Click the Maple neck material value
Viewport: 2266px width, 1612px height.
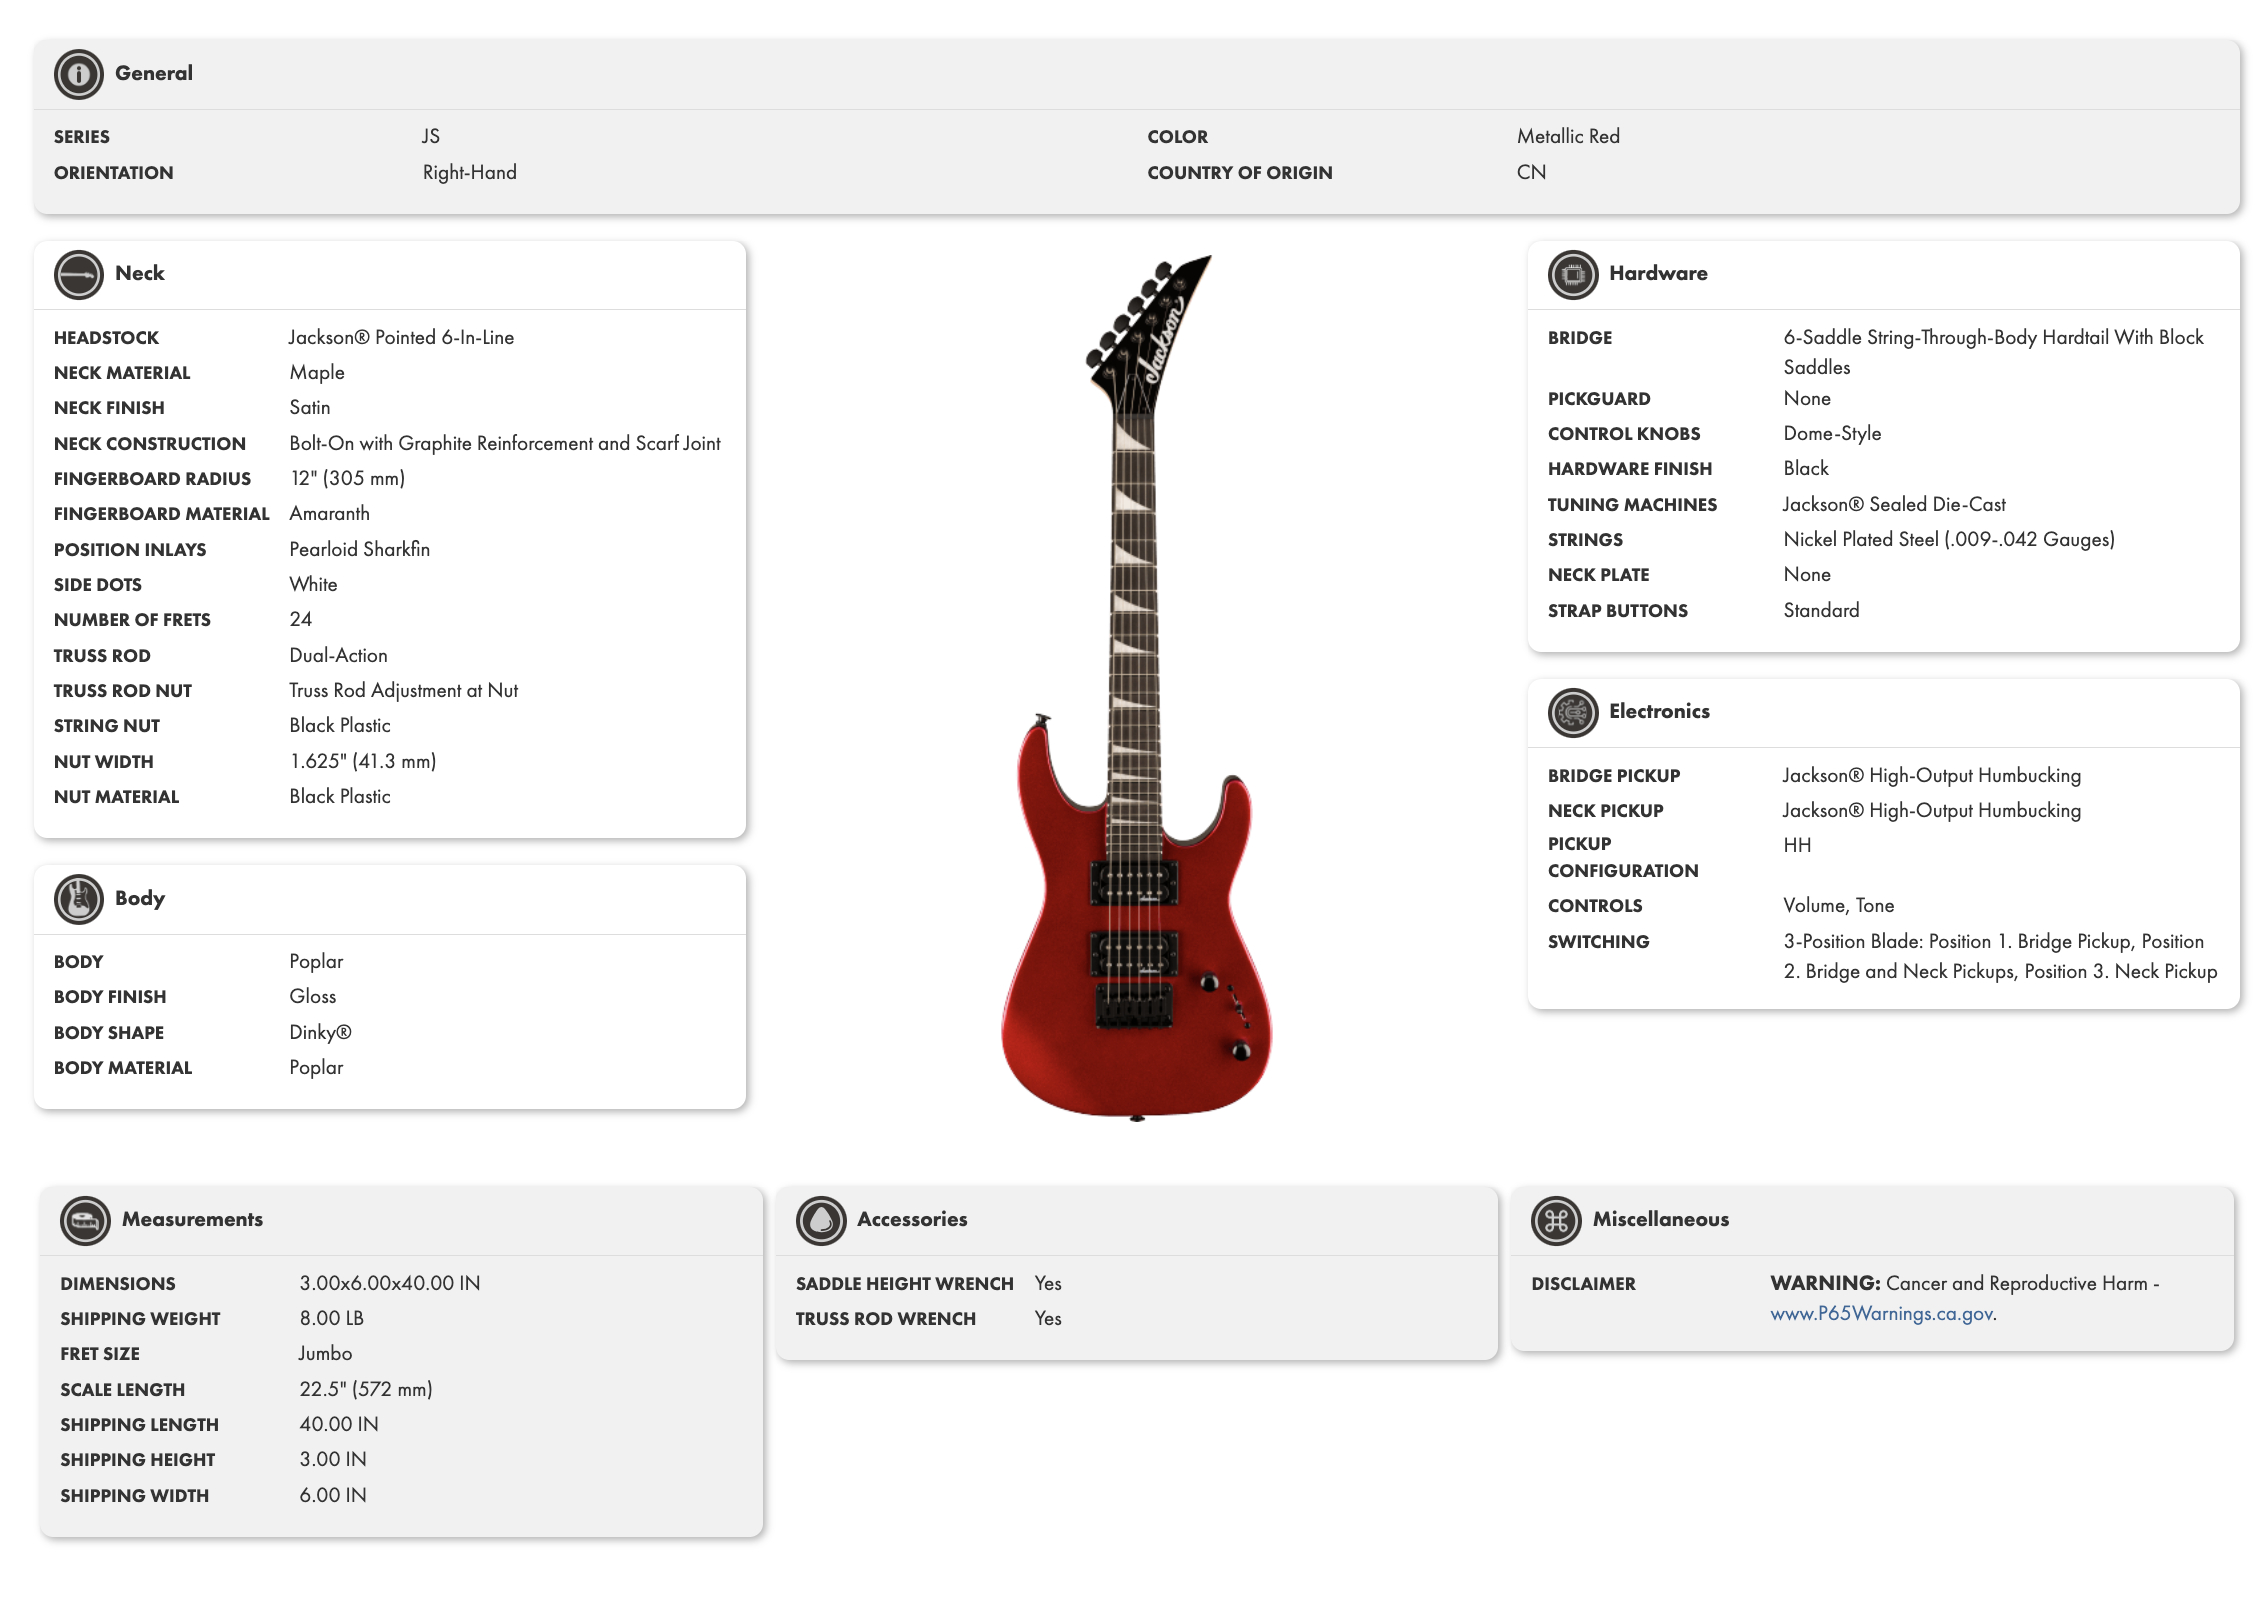pos(317,372)
